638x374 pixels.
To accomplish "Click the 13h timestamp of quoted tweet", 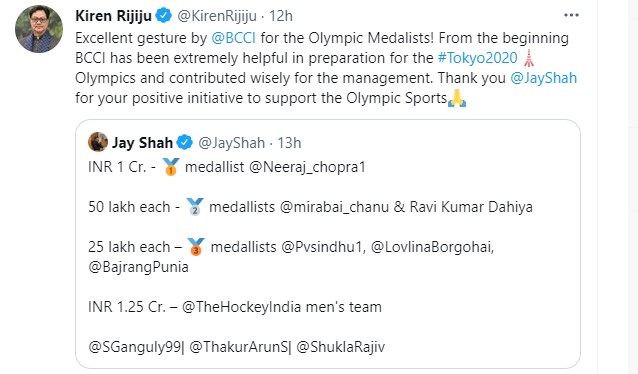I will coord(289,143).
